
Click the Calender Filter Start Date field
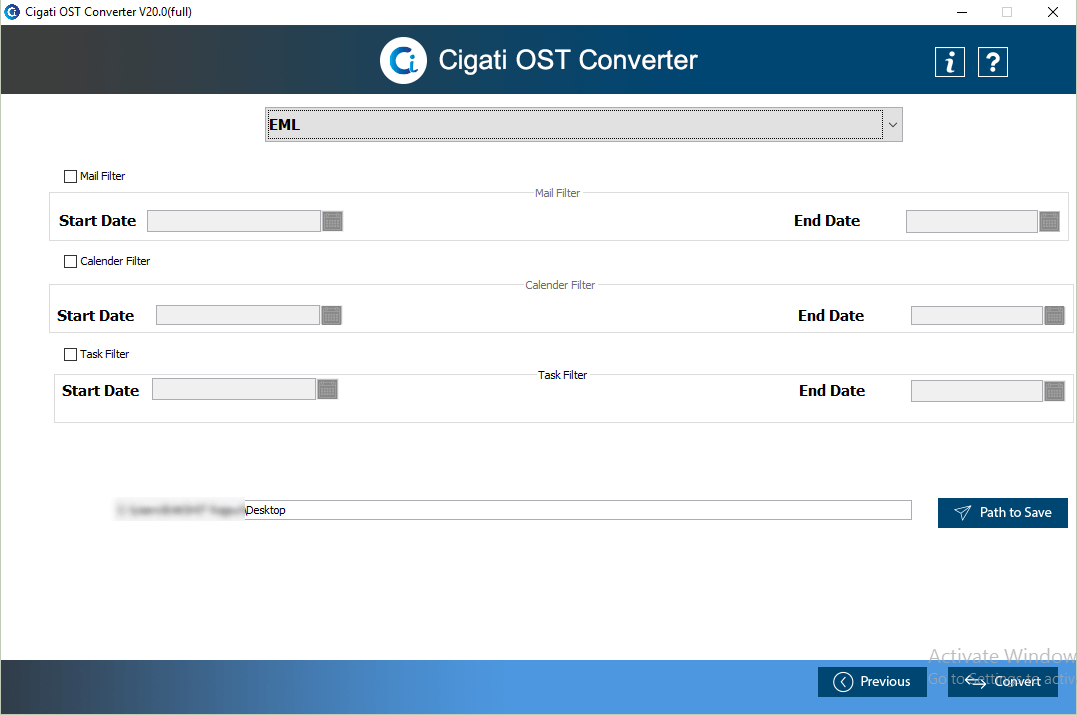(x=238, y=315)
